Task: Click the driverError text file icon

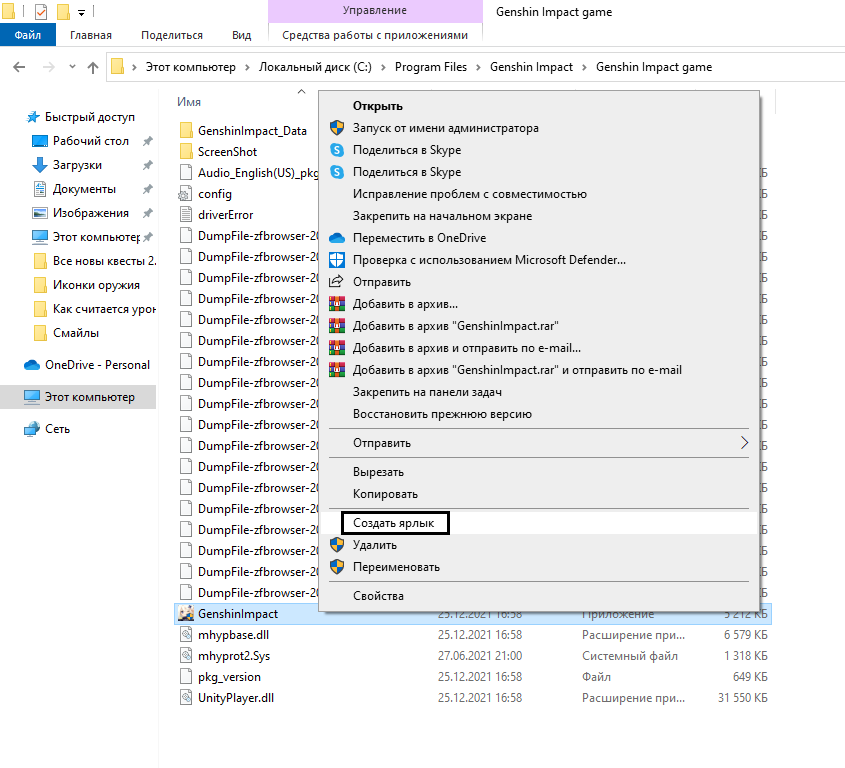Action: pyautogui.click(x=185, y=215)
